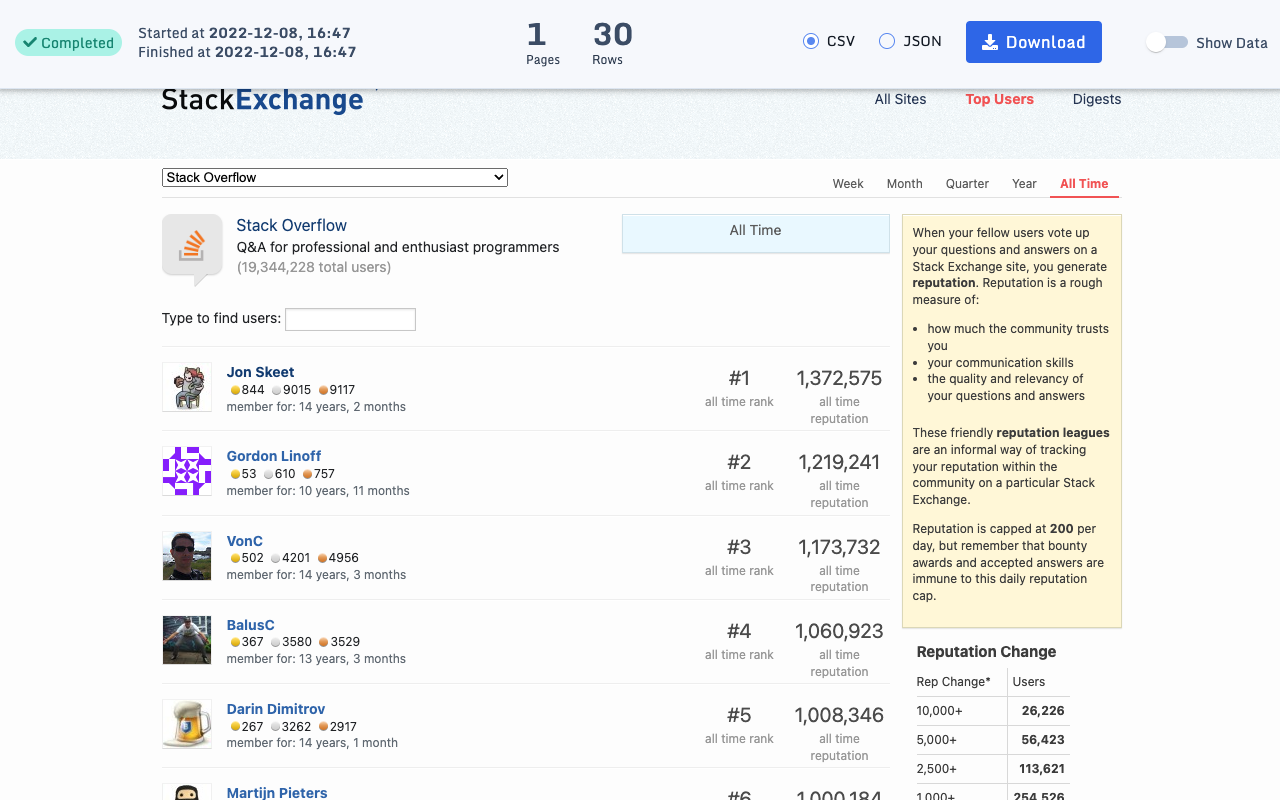This screenshot has width=1280, height=800.
Task: Open Jon Skeet's avatar image
Action: point(187,387)
